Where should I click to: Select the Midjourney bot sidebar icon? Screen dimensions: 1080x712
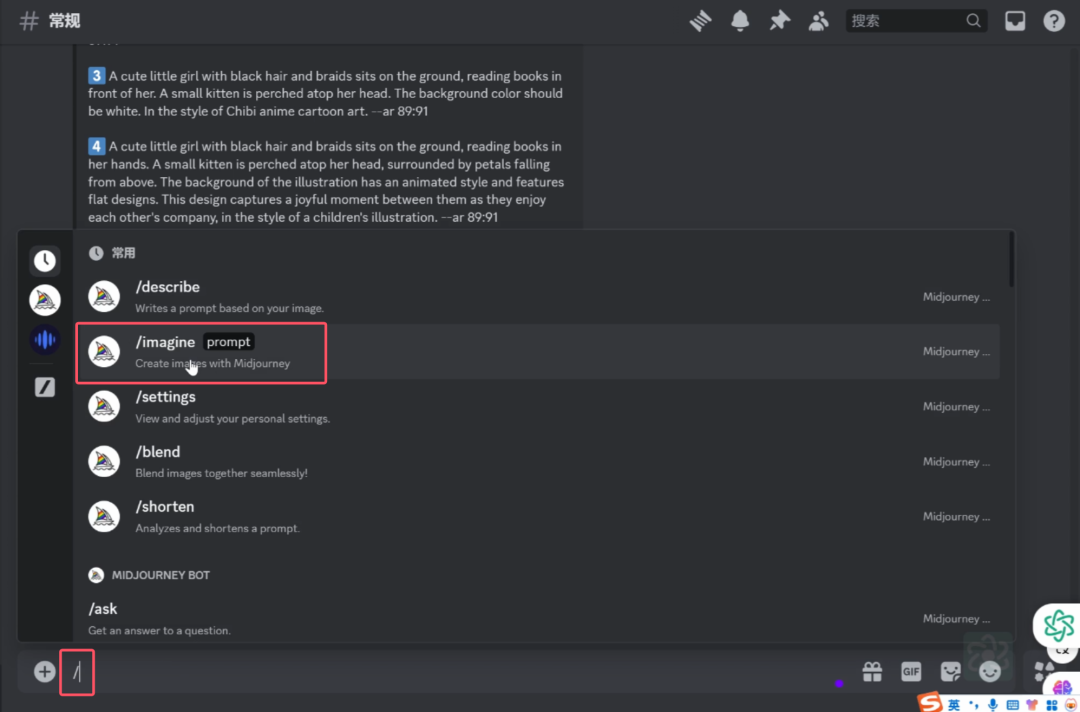pyautogui.click(x=45, y=300)
